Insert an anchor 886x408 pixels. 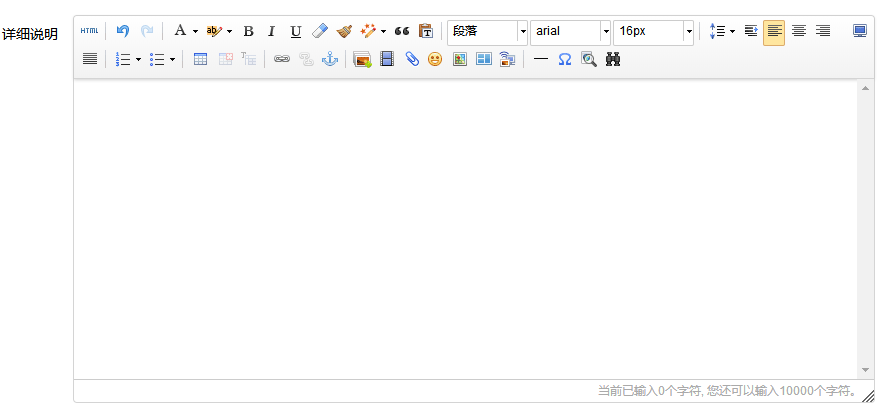(x=329, y=59)
